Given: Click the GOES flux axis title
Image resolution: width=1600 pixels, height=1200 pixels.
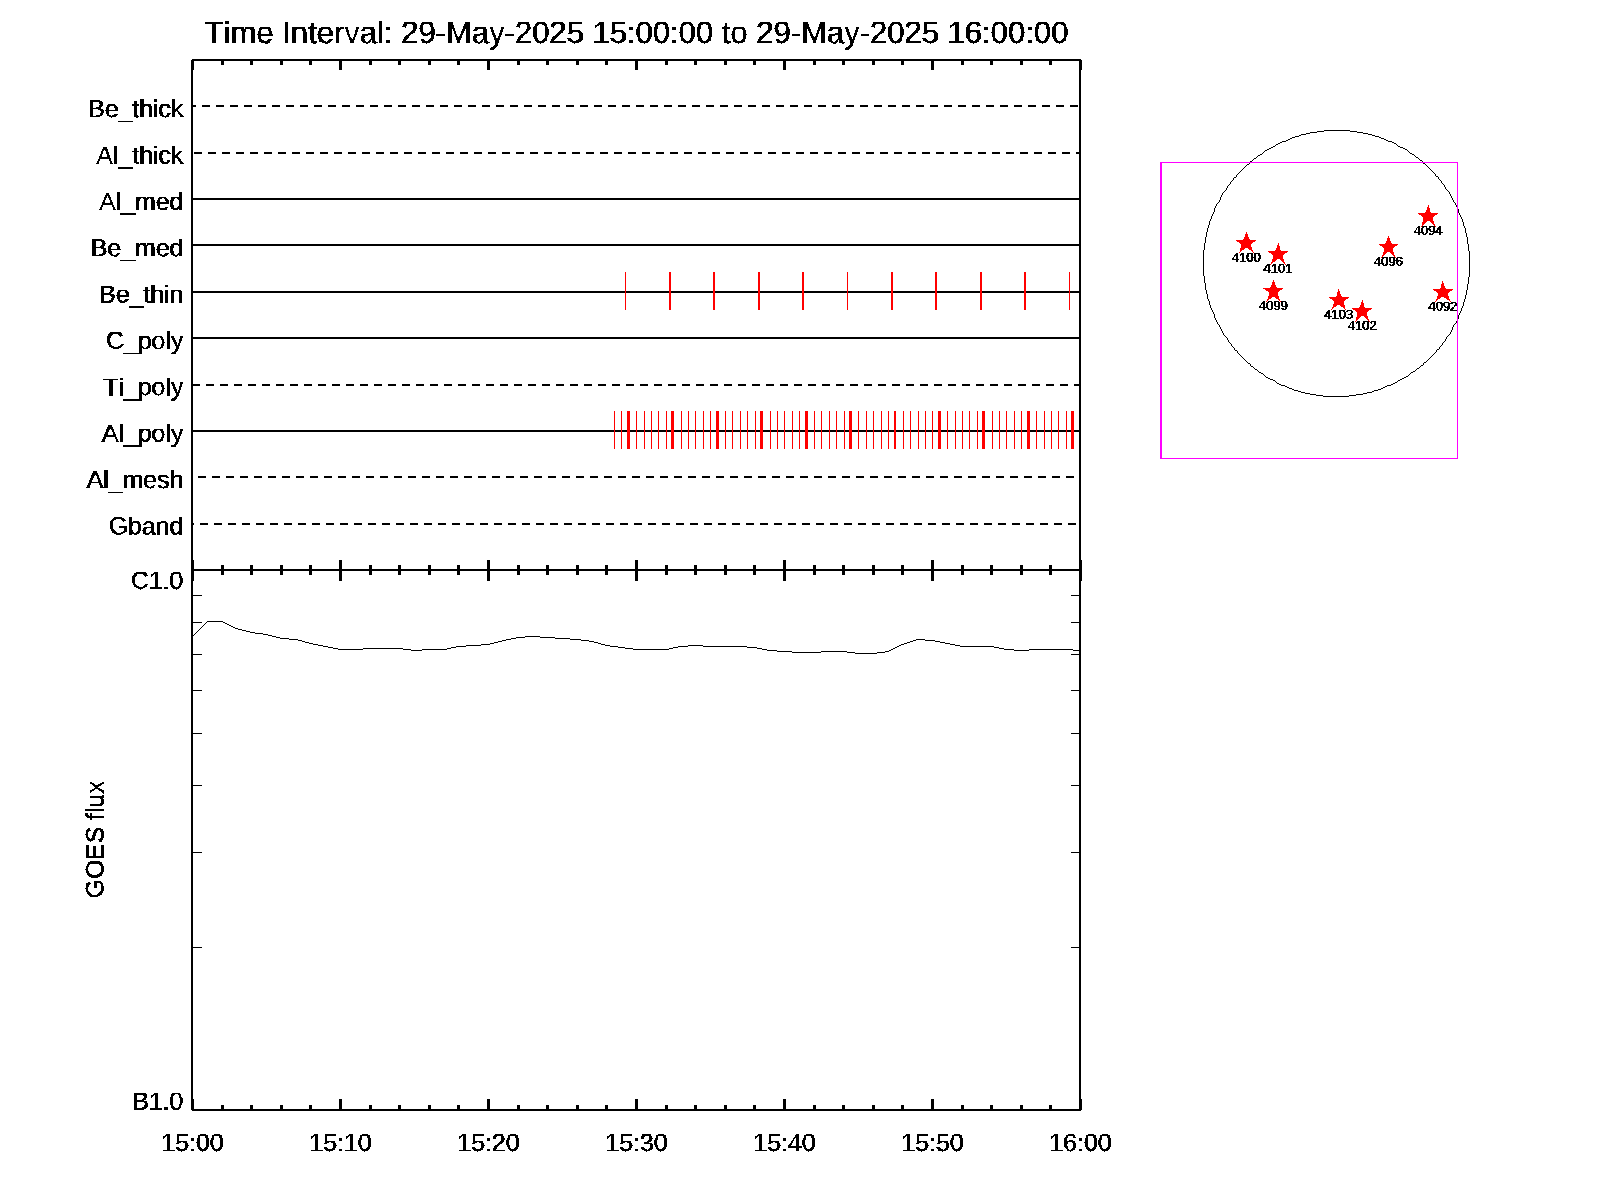Looking at the screenshot, I should (x=95, y=840).
